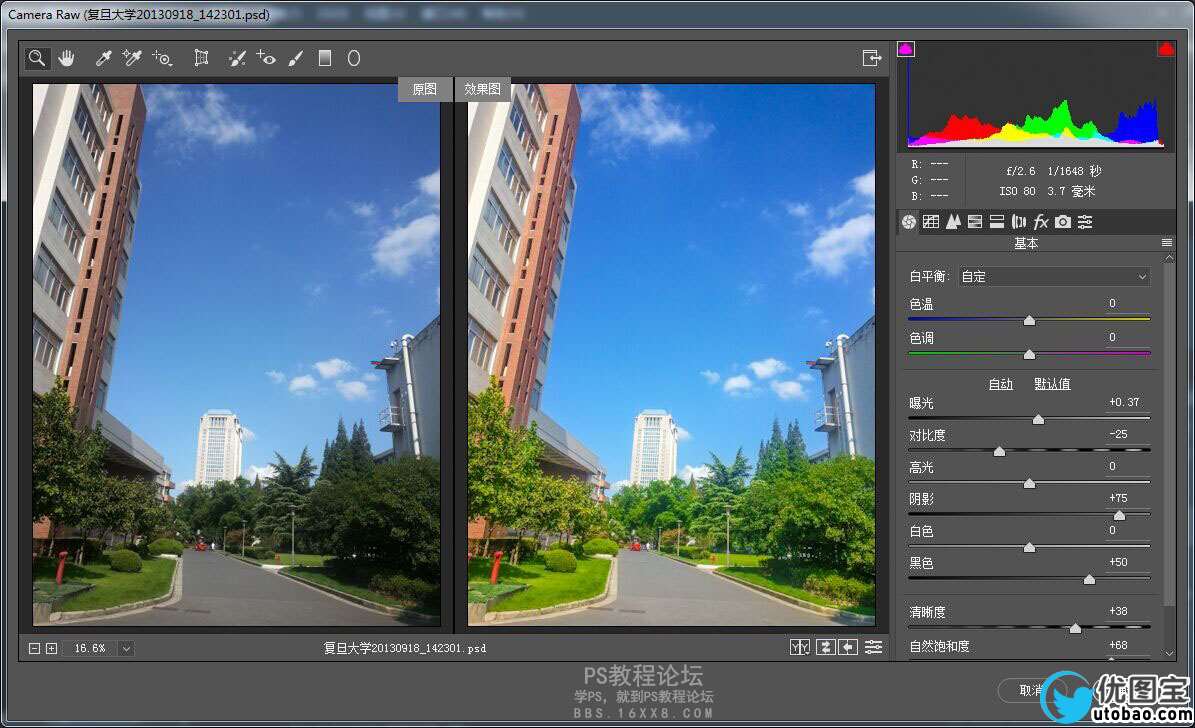This screenshot has height=728, width=1195.
Task: Open the 白平衡 dropdown showing 自定
Action: point(1055,277)
